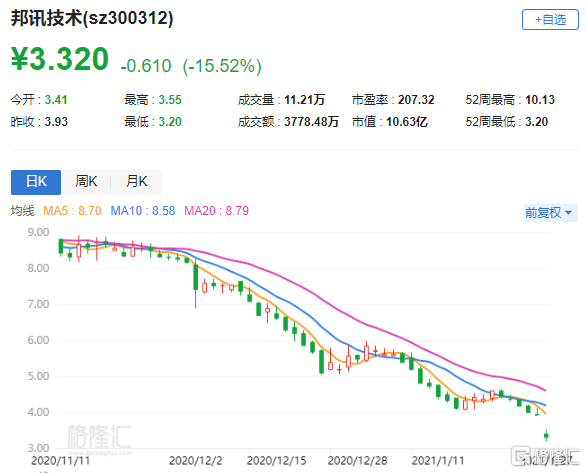Click the 2021/1/11 date axis label
This screenshot has width=586, height=473.
tap(438, 460)
